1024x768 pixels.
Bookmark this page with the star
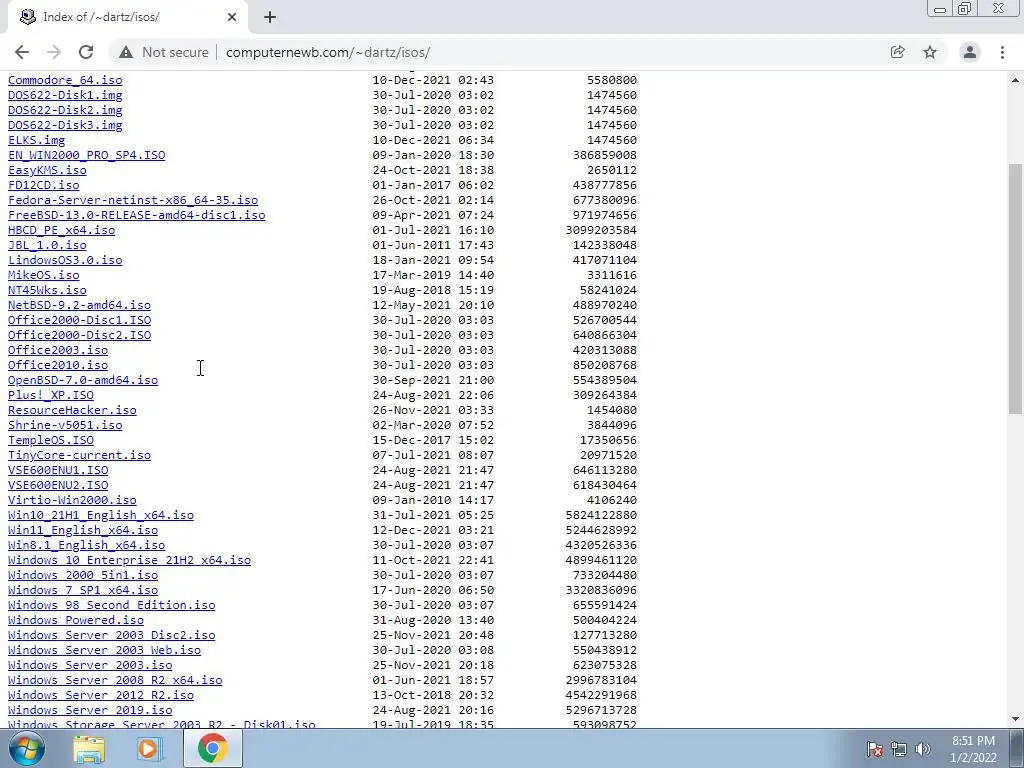tap(930, 52)
